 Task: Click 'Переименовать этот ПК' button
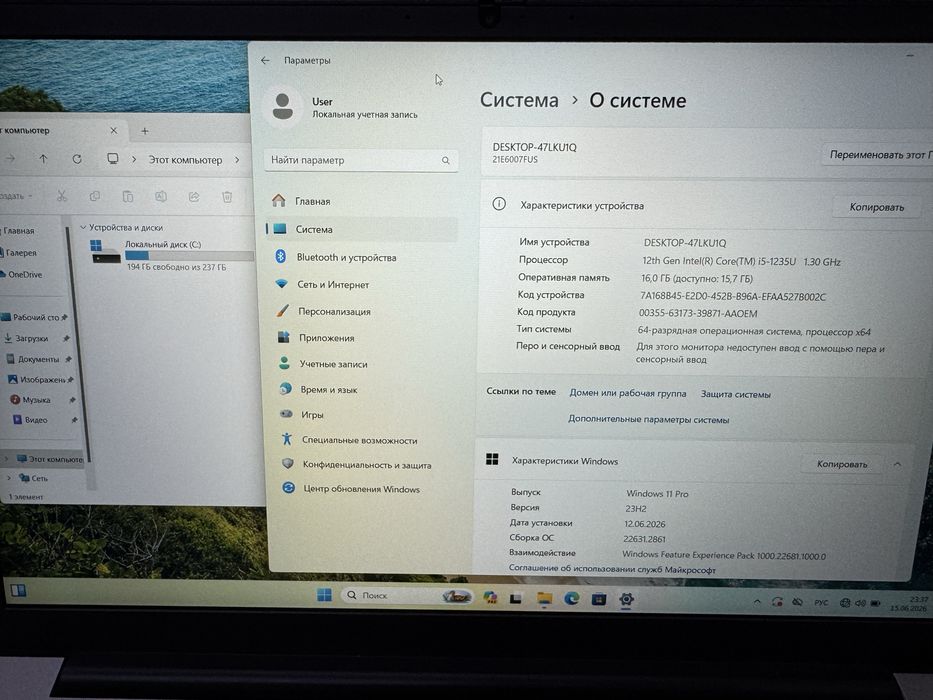pyautogui.click(x=878, y=155)
